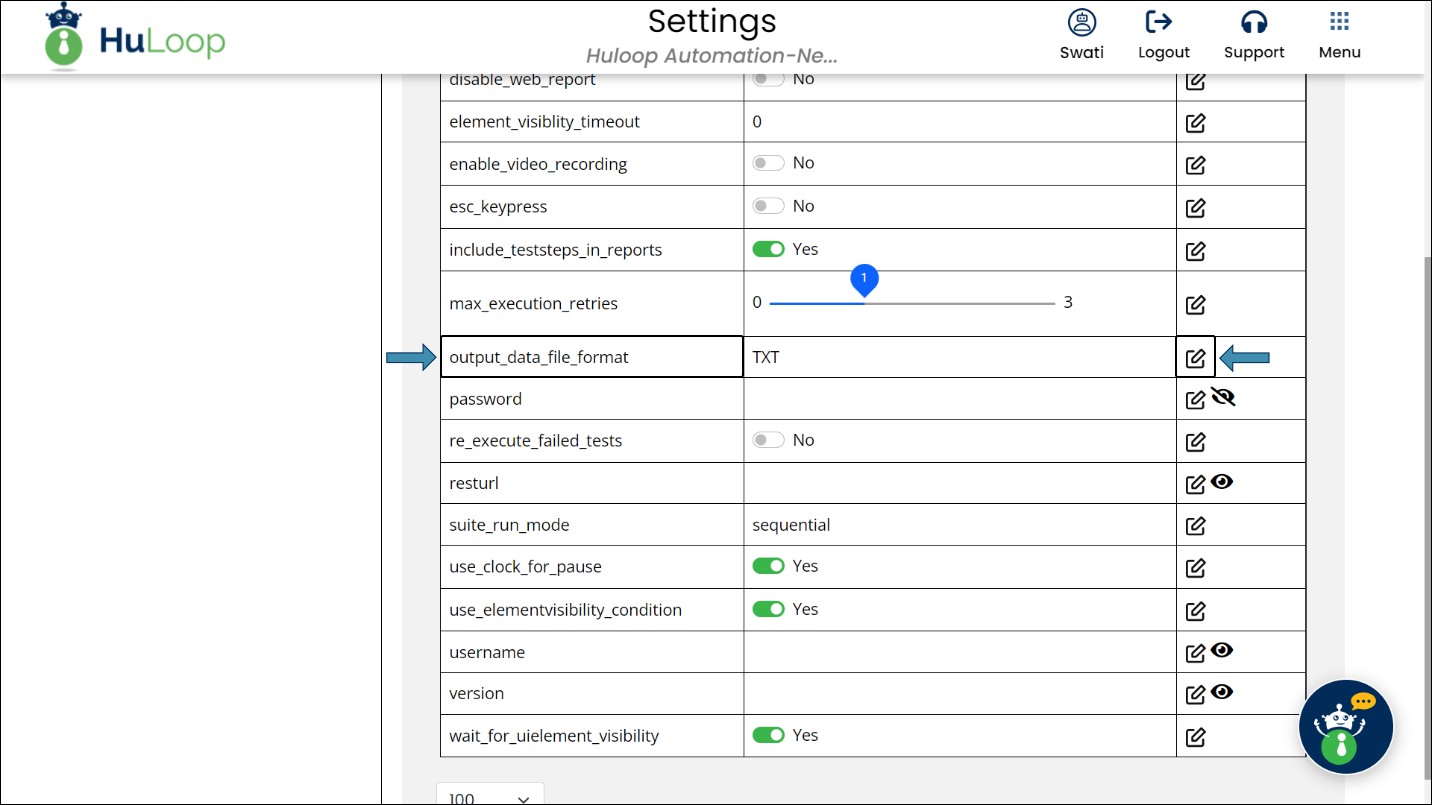Open the chatbot assistant bubble
Viewport: 1432px width, 805px height.
1345,727
